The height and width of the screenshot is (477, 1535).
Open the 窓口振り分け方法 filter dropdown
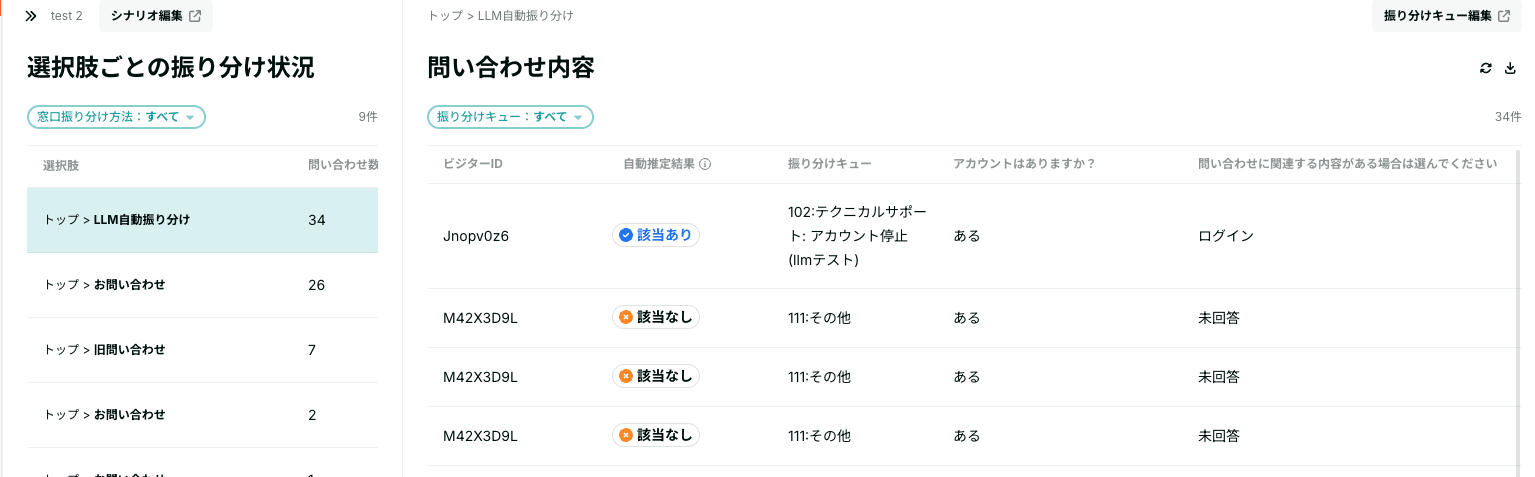point(116,117)
